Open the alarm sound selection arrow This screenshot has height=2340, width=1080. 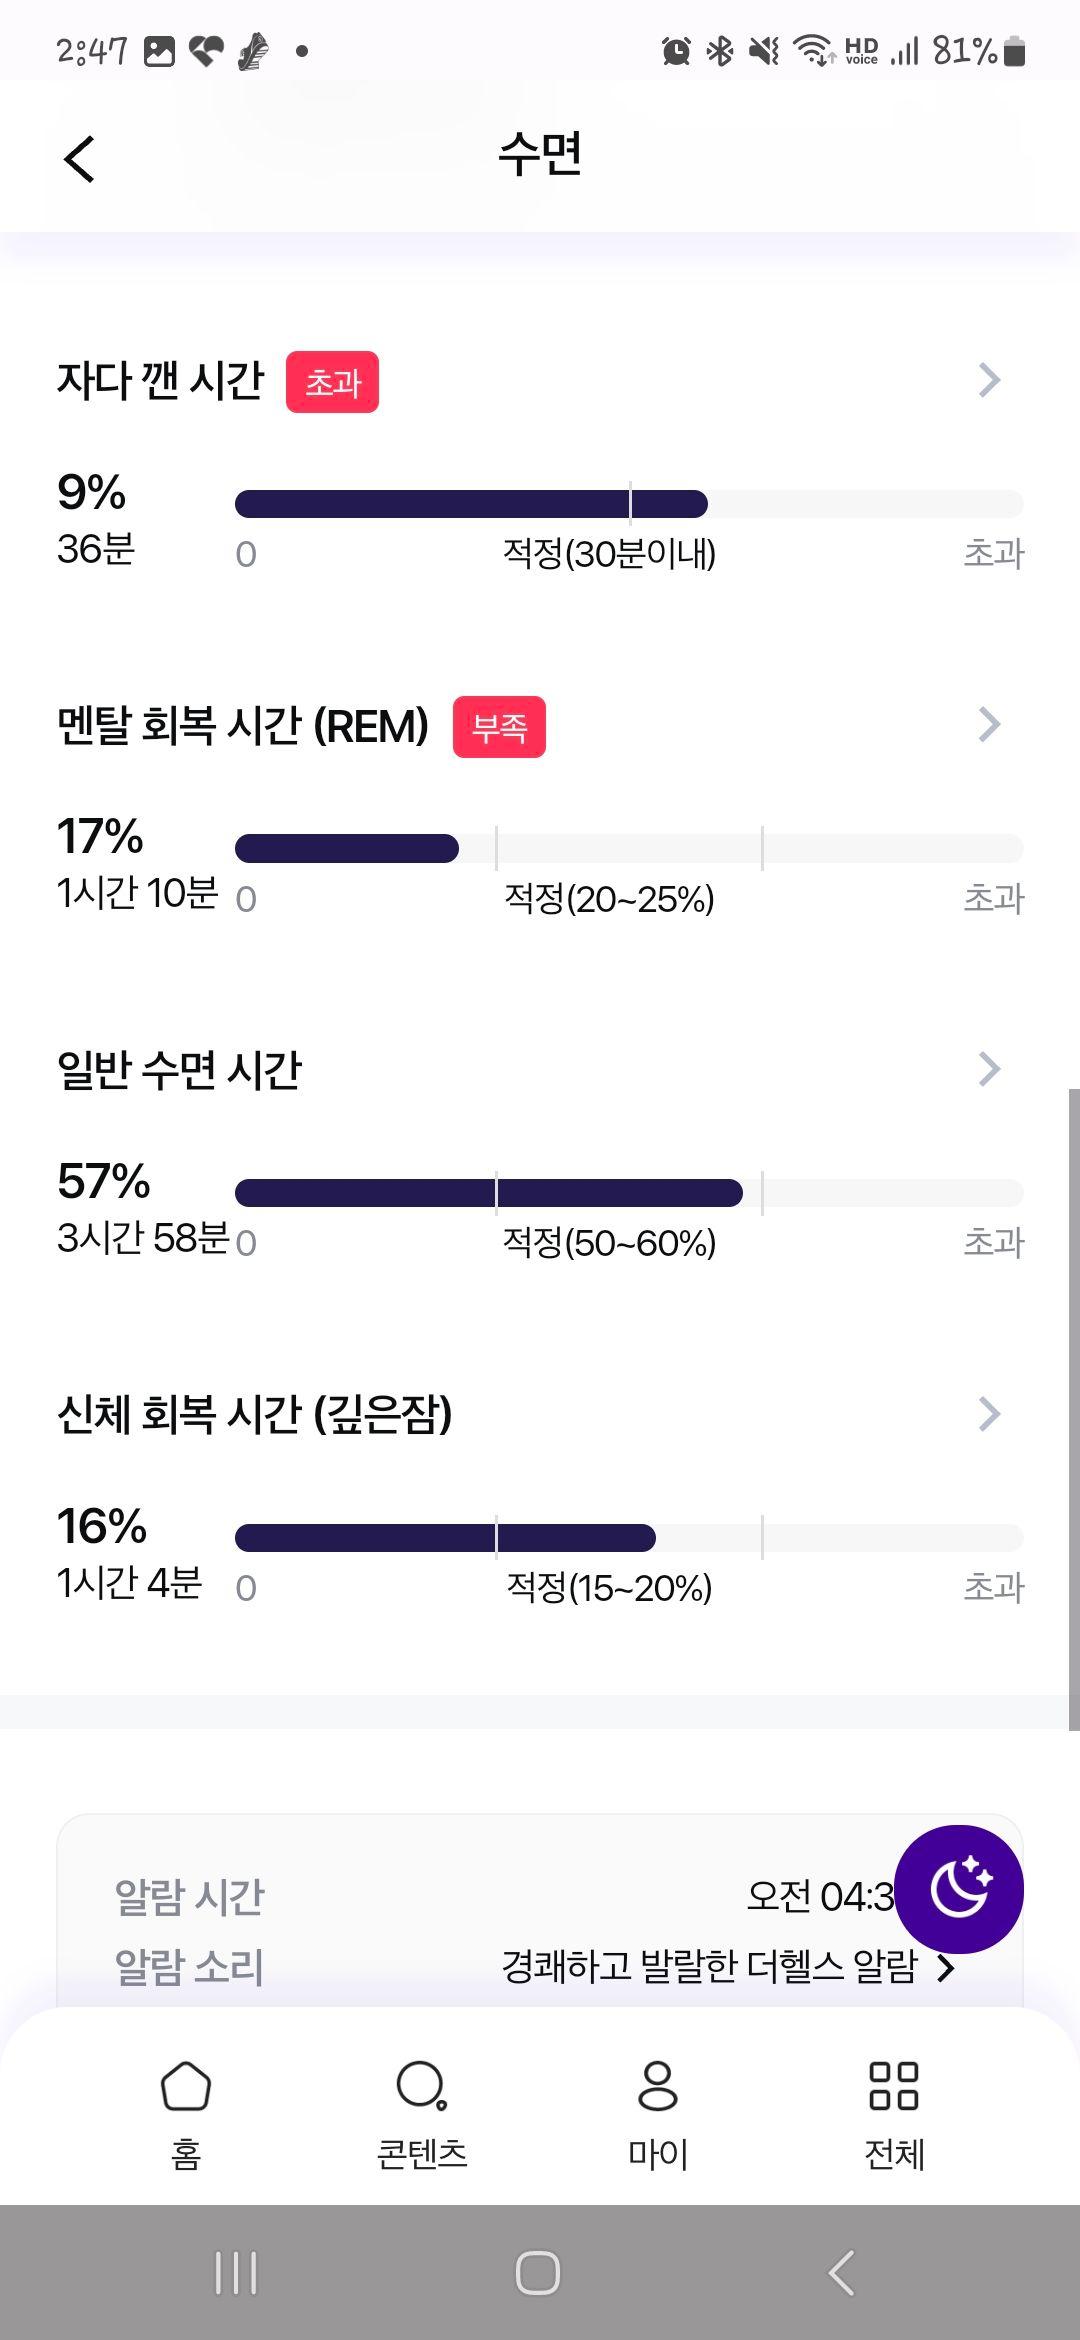pyautogui.click(x=946, y=1968)
